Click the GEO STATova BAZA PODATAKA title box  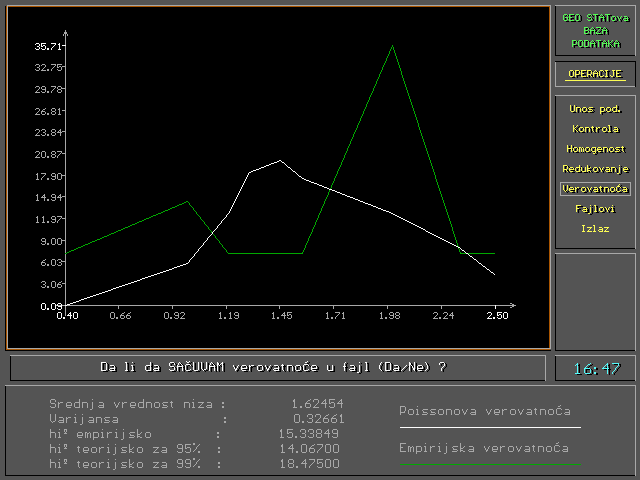595,30
